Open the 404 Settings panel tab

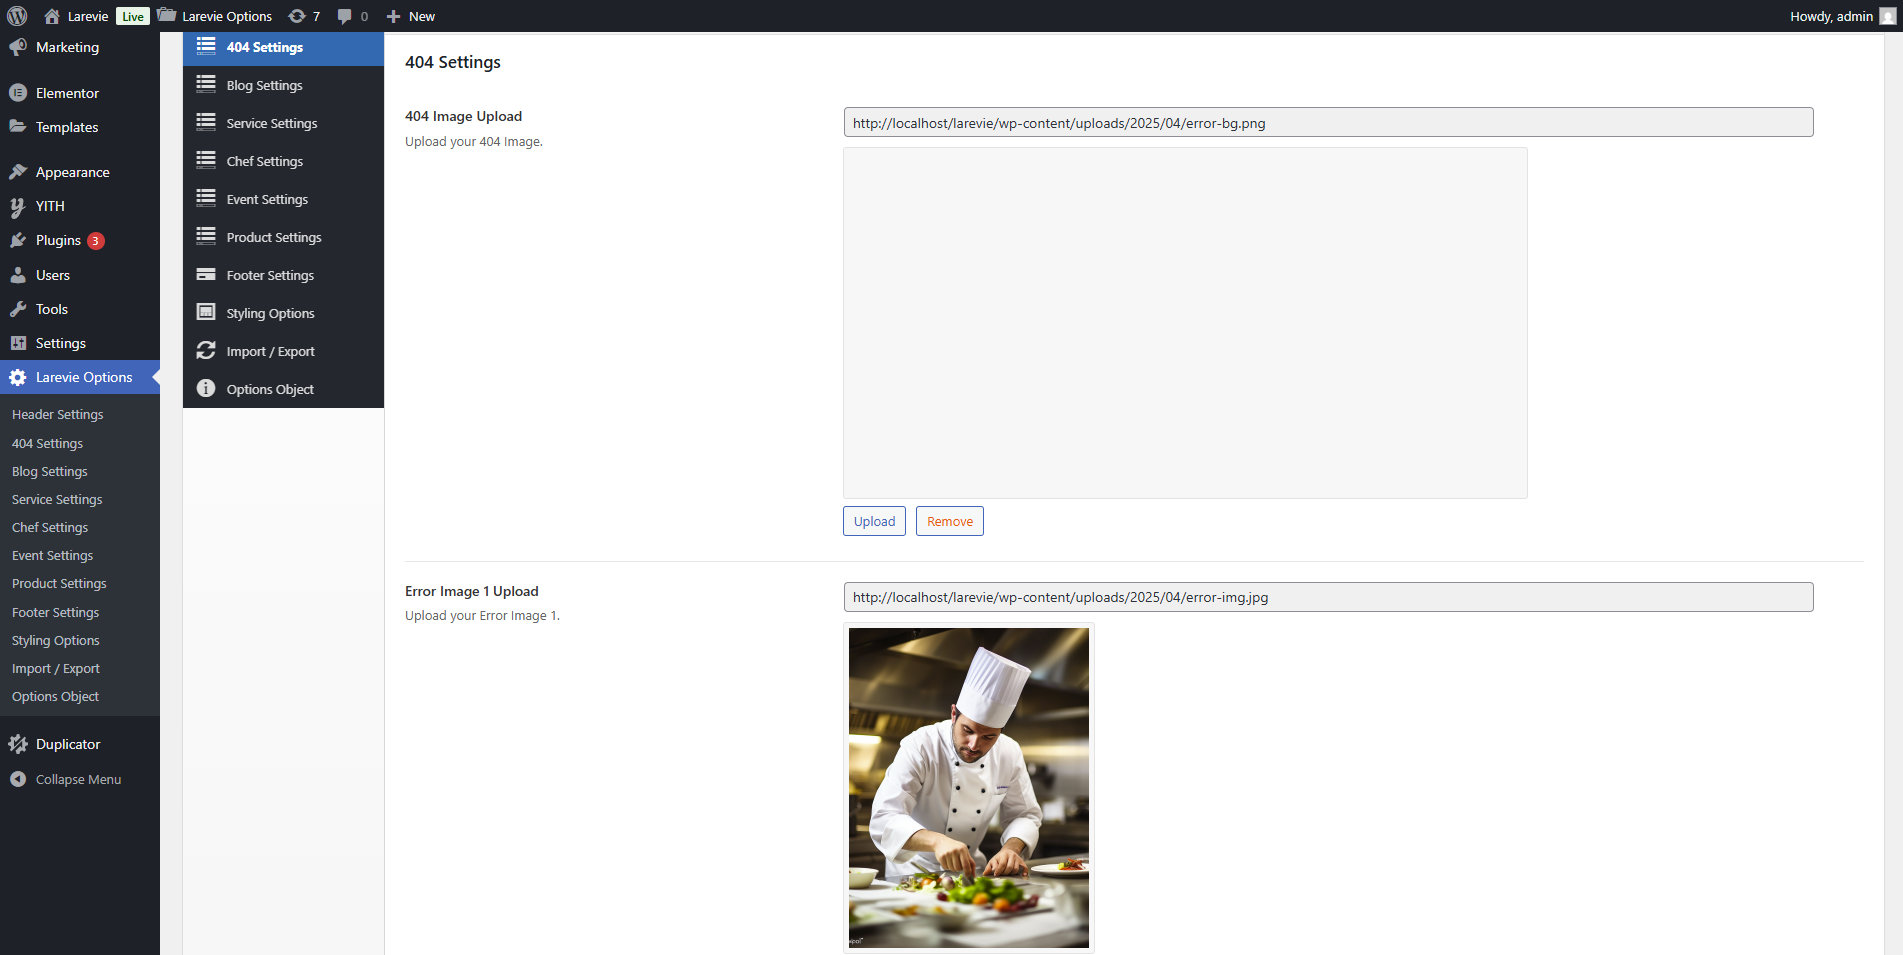284,47
